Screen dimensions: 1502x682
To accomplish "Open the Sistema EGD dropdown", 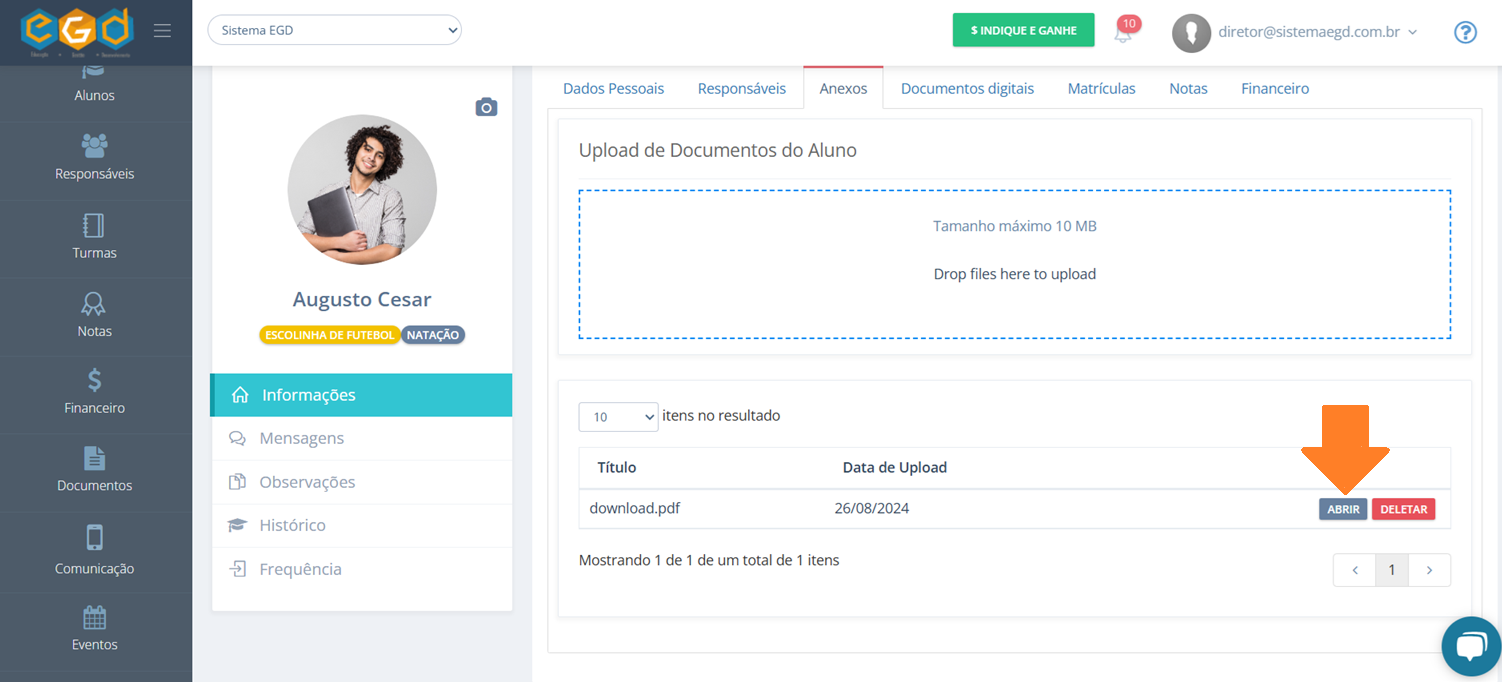I will tap(334, 30).
